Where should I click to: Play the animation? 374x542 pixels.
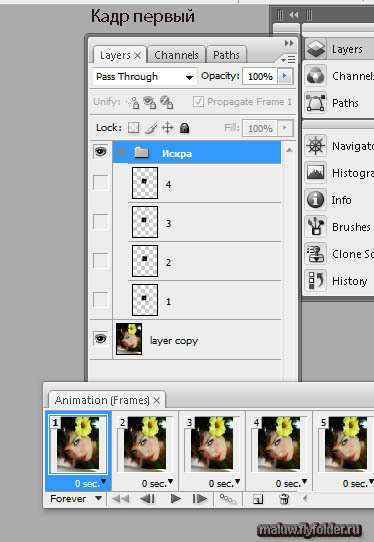[x=176, y=499]
